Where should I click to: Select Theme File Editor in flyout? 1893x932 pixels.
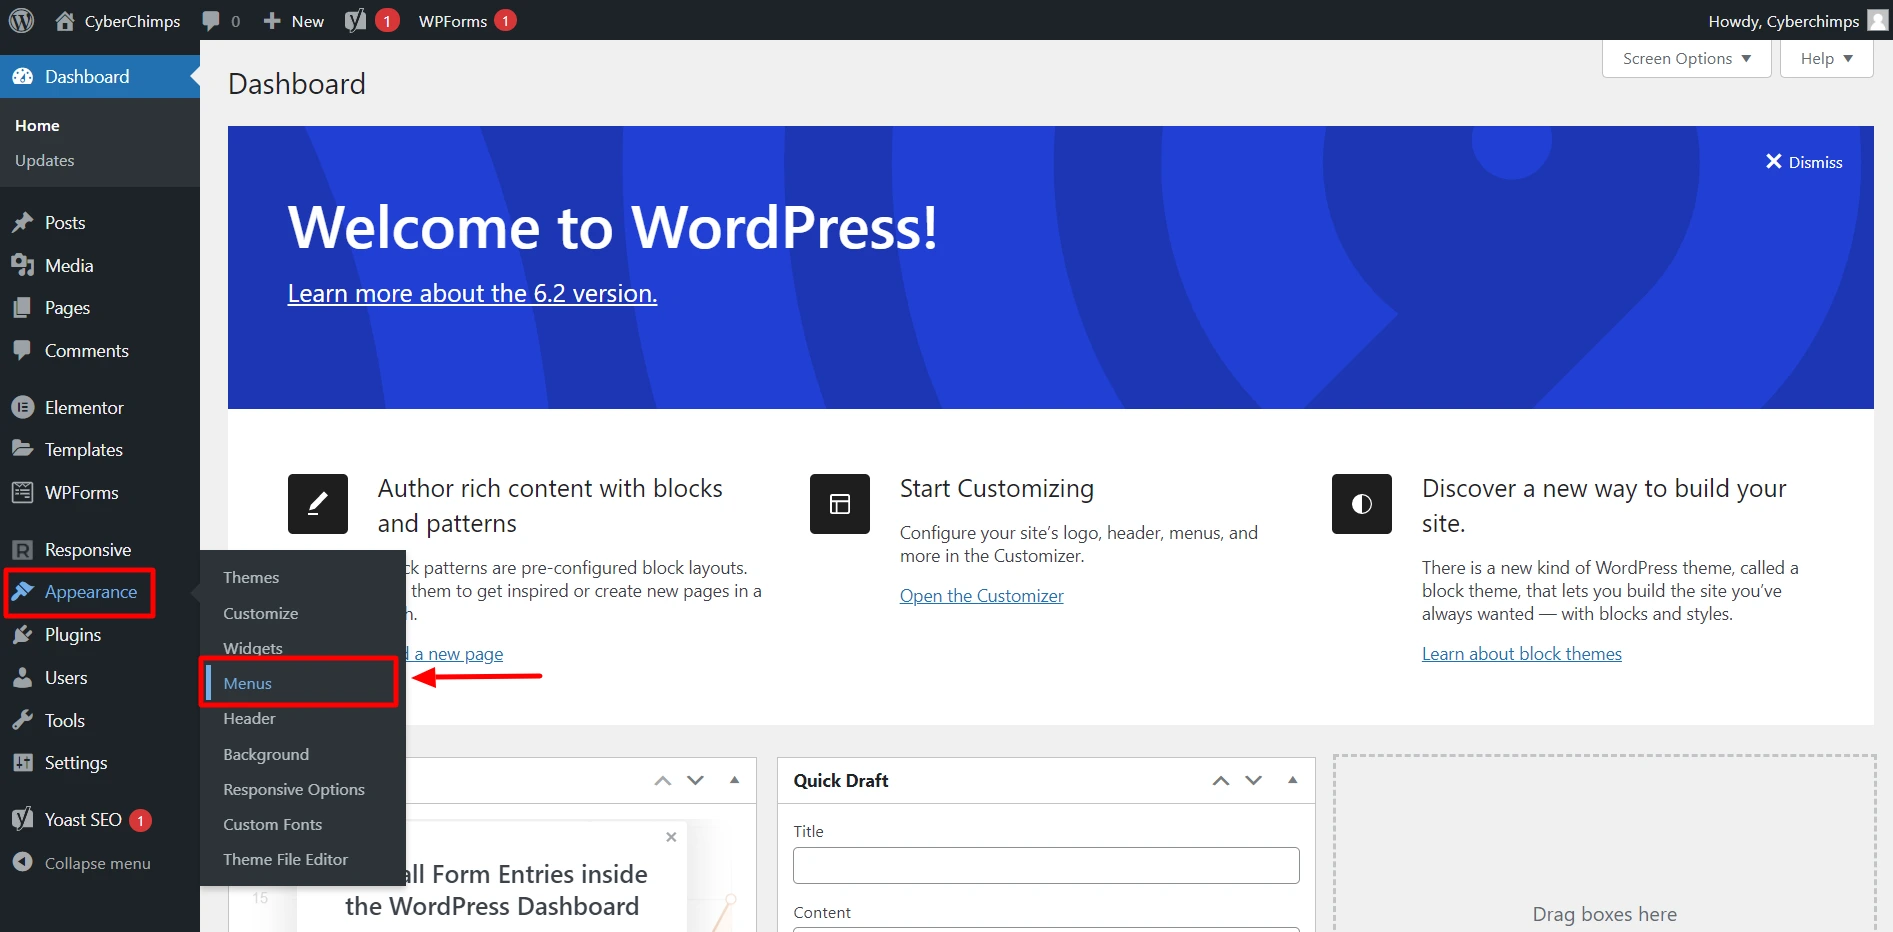(285, 859)
